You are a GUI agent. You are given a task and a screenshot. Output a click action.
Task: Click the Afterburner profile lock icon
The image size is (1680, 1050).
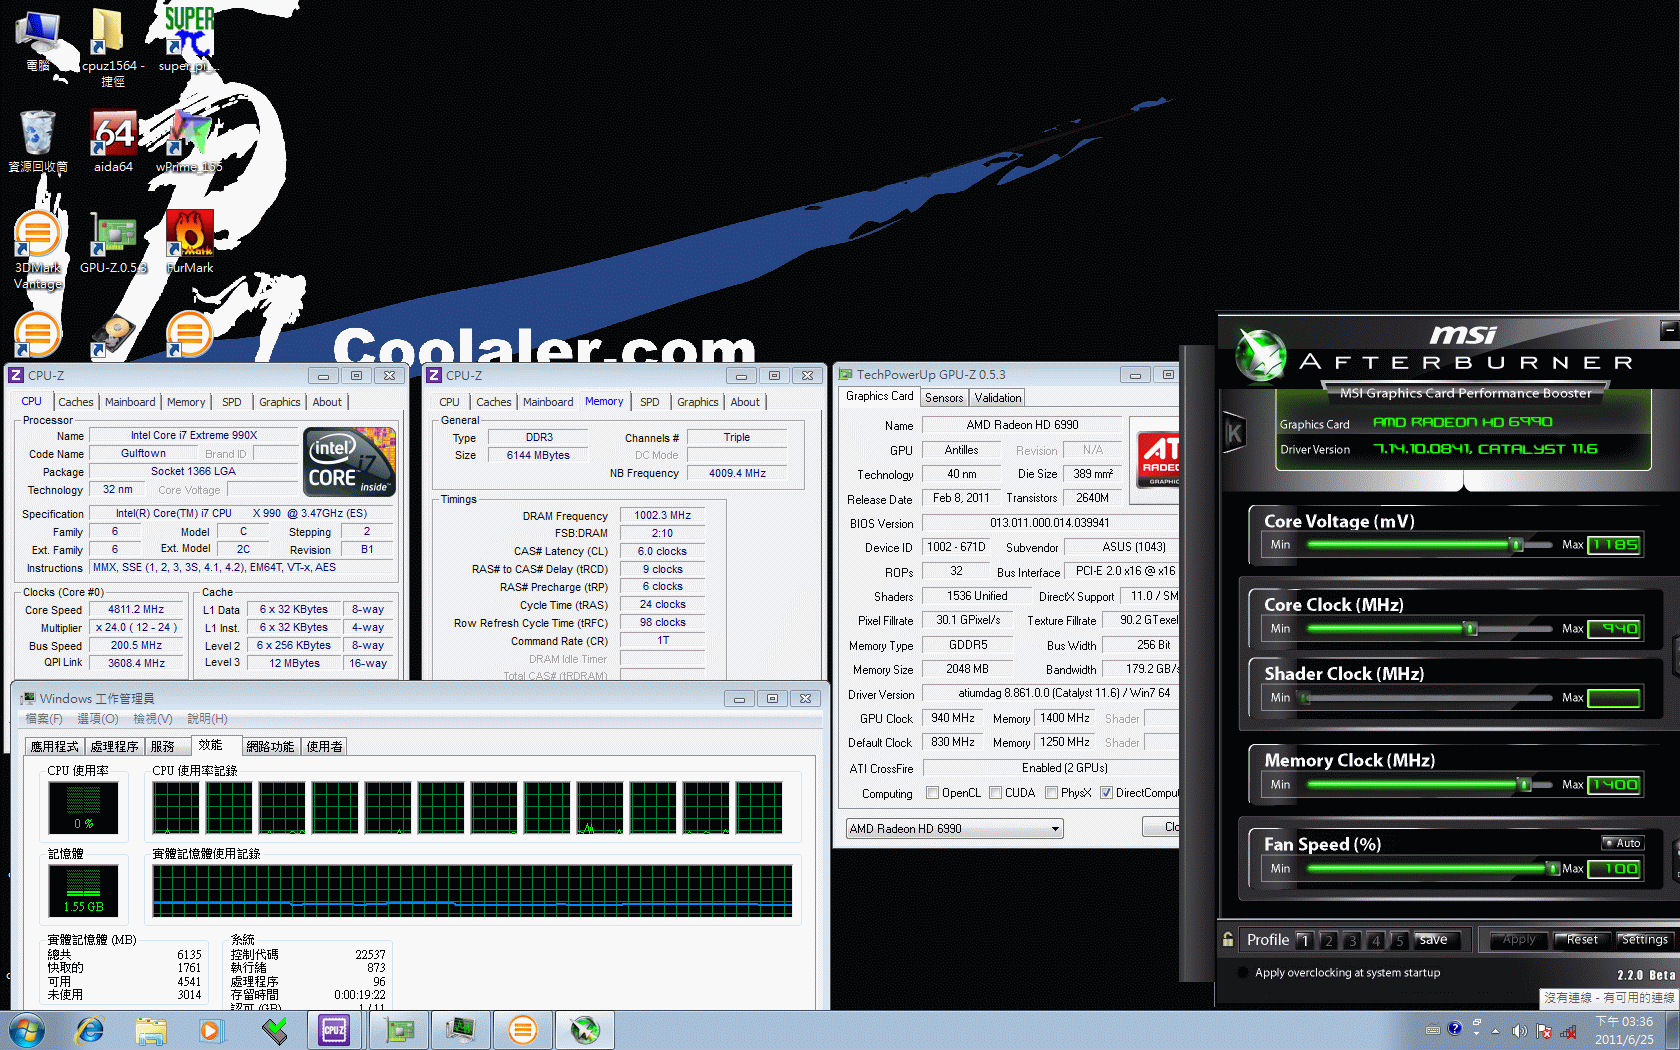click(x=1228, y=940)
